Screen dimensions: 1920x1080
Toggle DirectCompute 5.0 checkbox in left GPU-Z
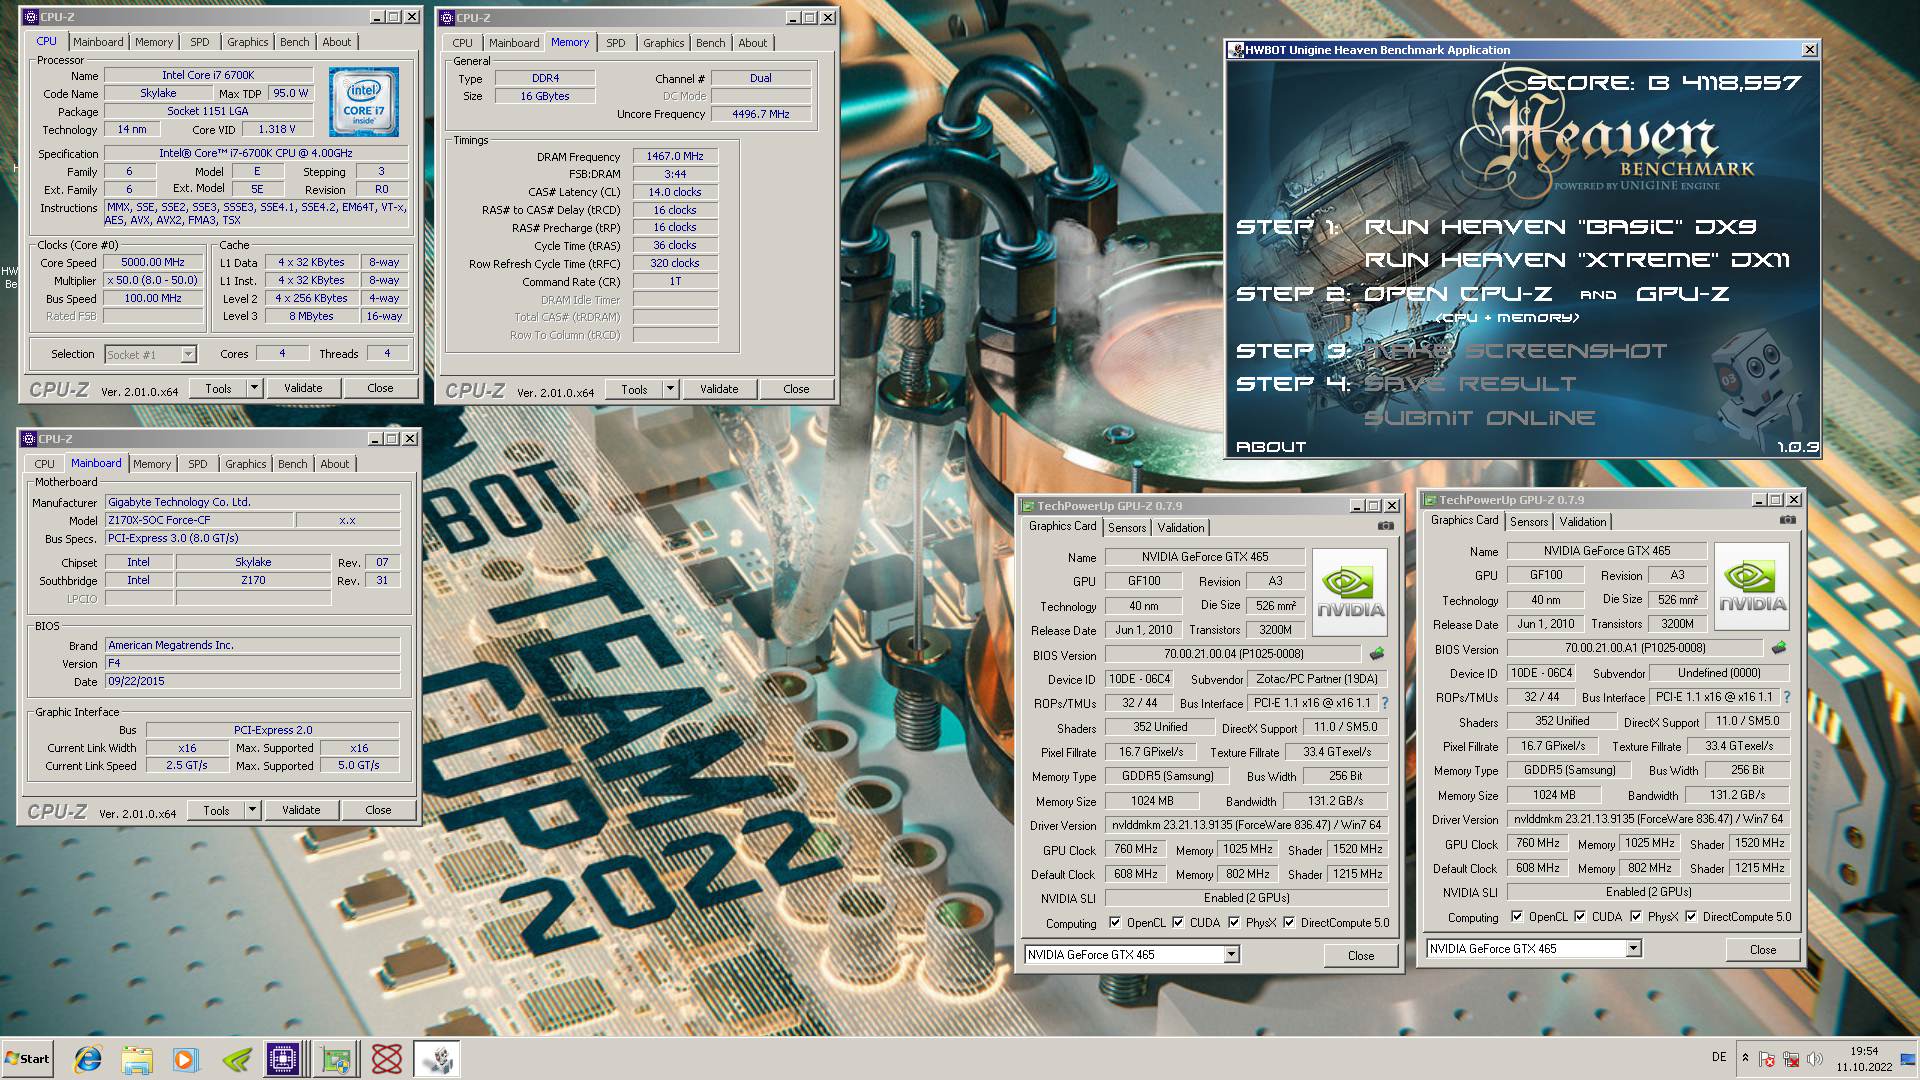[1289, 923]
